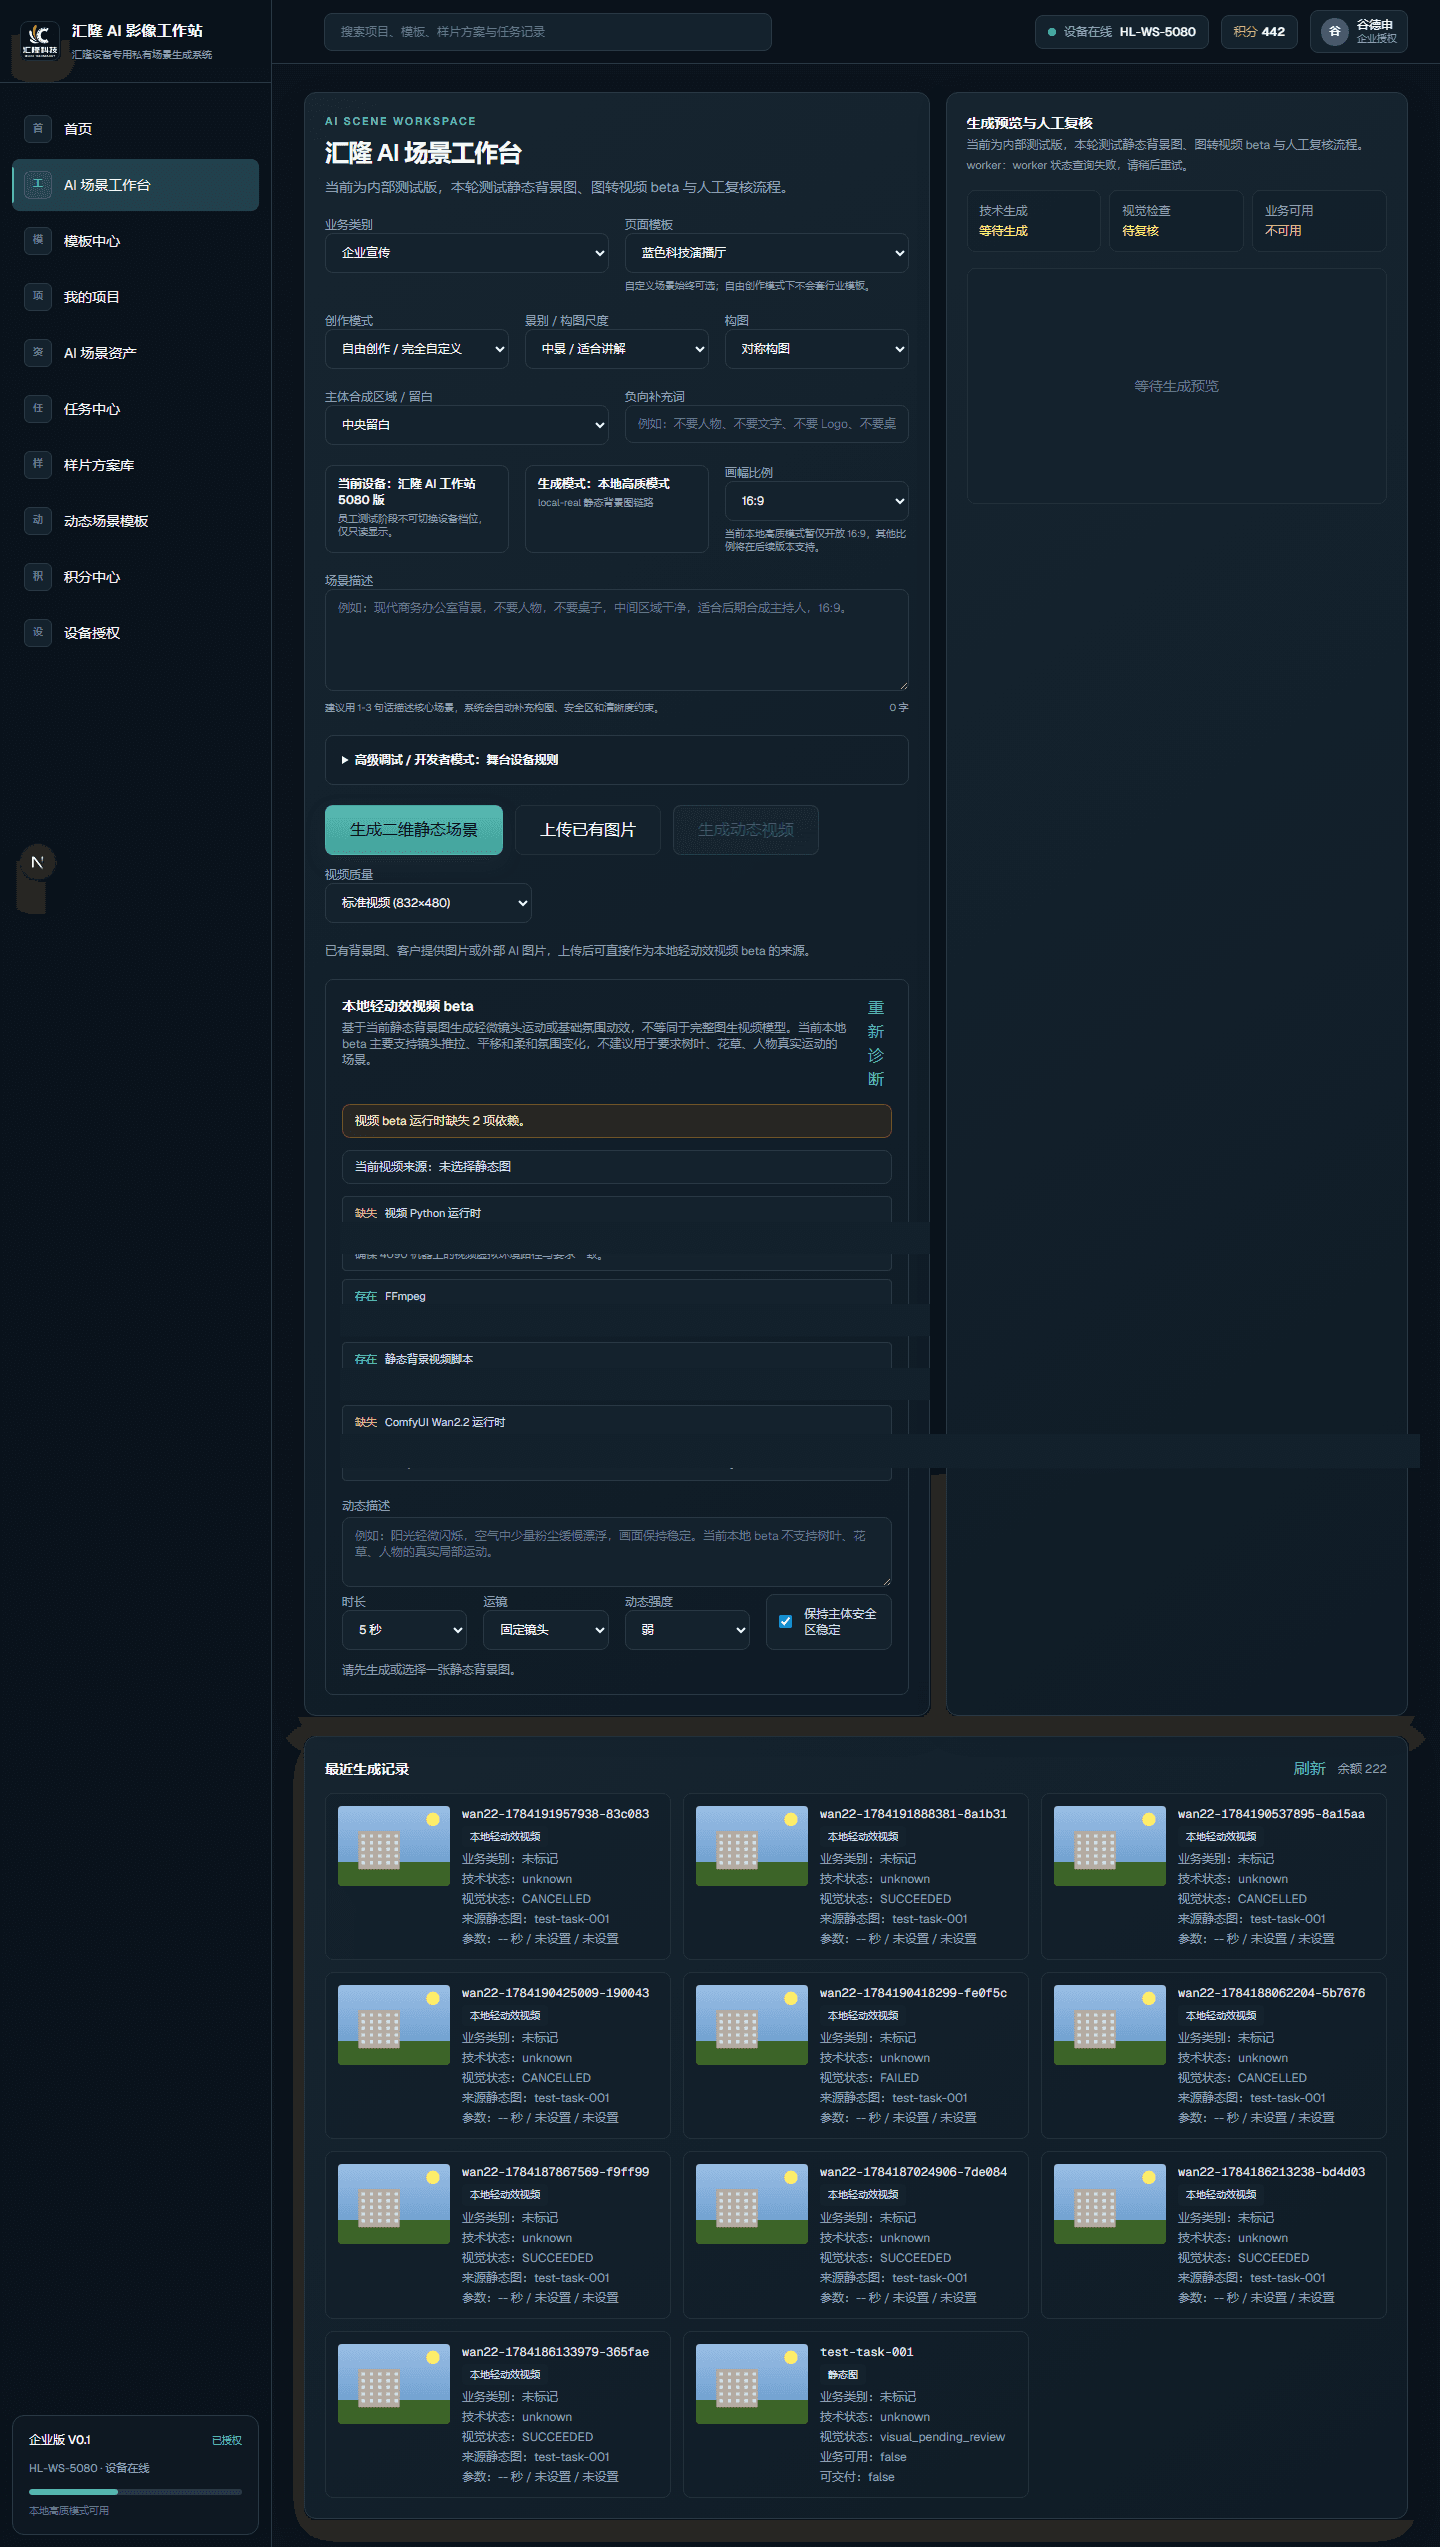Open the 主体合成区域 / 留白 dropdown

click(x=467, y=424)
